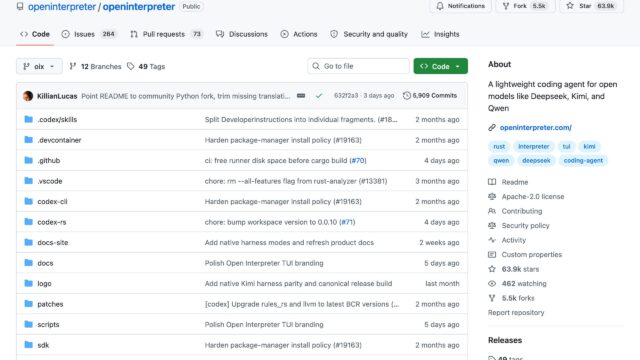View 63.9k stars stargazers
This screenshot has width=640, height=360.
pyautogui.click(x=514, y=269)
